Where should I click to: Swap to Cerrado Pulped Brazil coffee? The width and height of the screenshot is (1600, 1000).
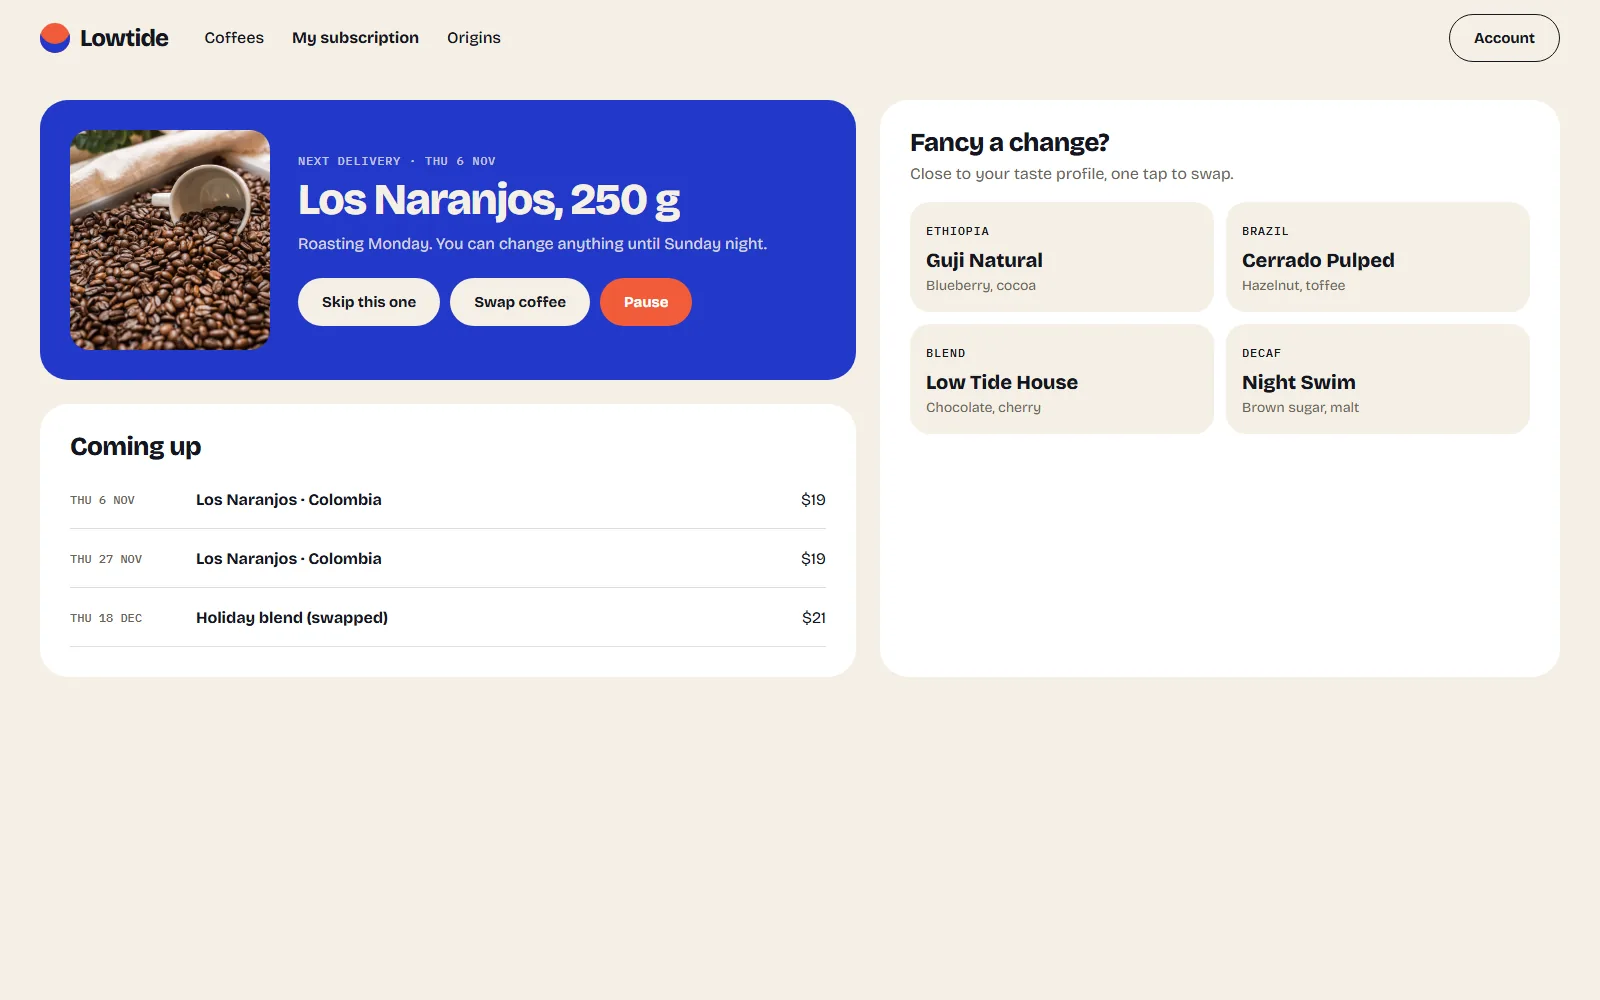[x=1378, y=257]
